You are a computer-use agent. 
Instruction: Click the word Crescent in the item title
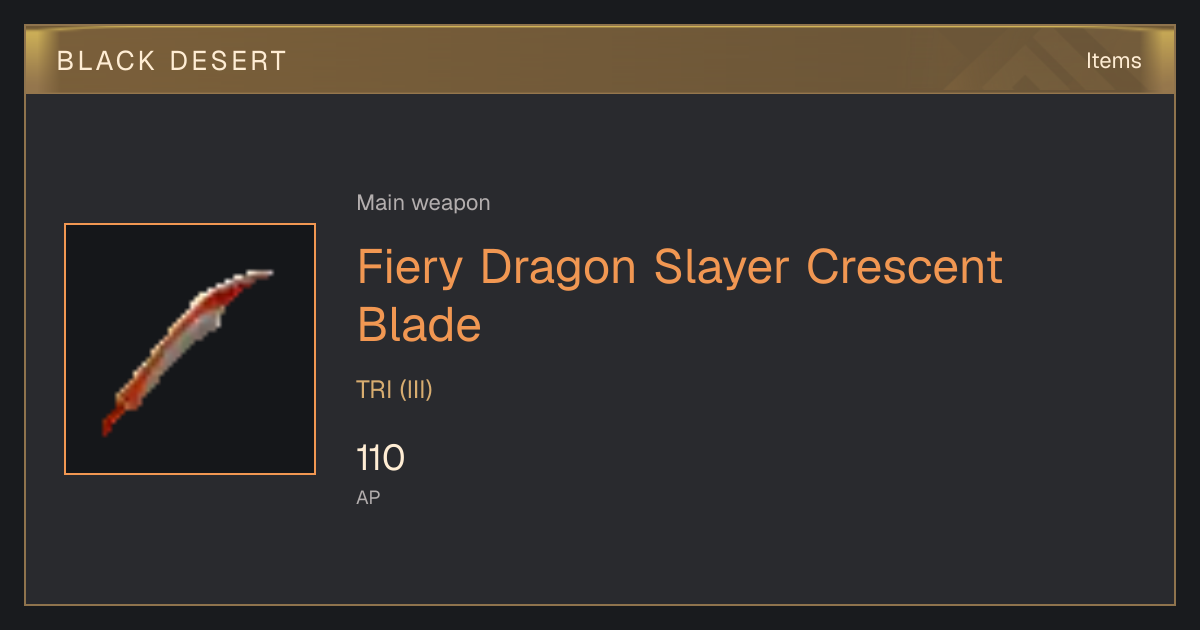pyautogui.click(x=904, y=267)
